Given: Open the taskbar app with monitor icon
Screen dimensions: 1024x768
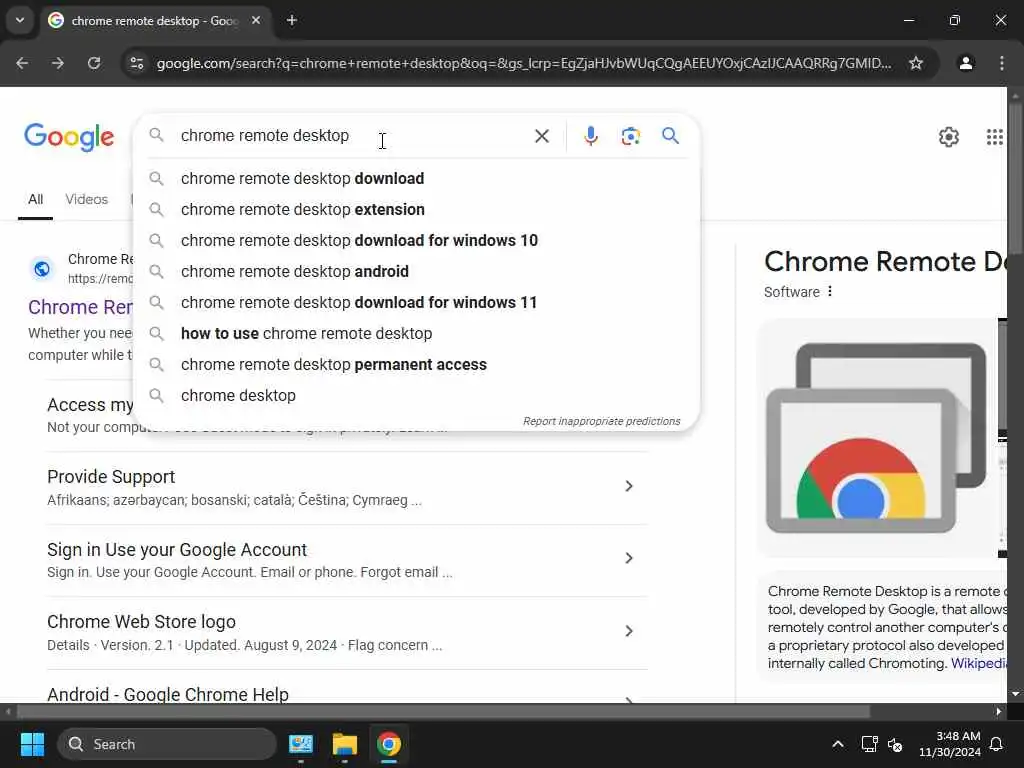Looking at the screenshot, I should point(300,744).
